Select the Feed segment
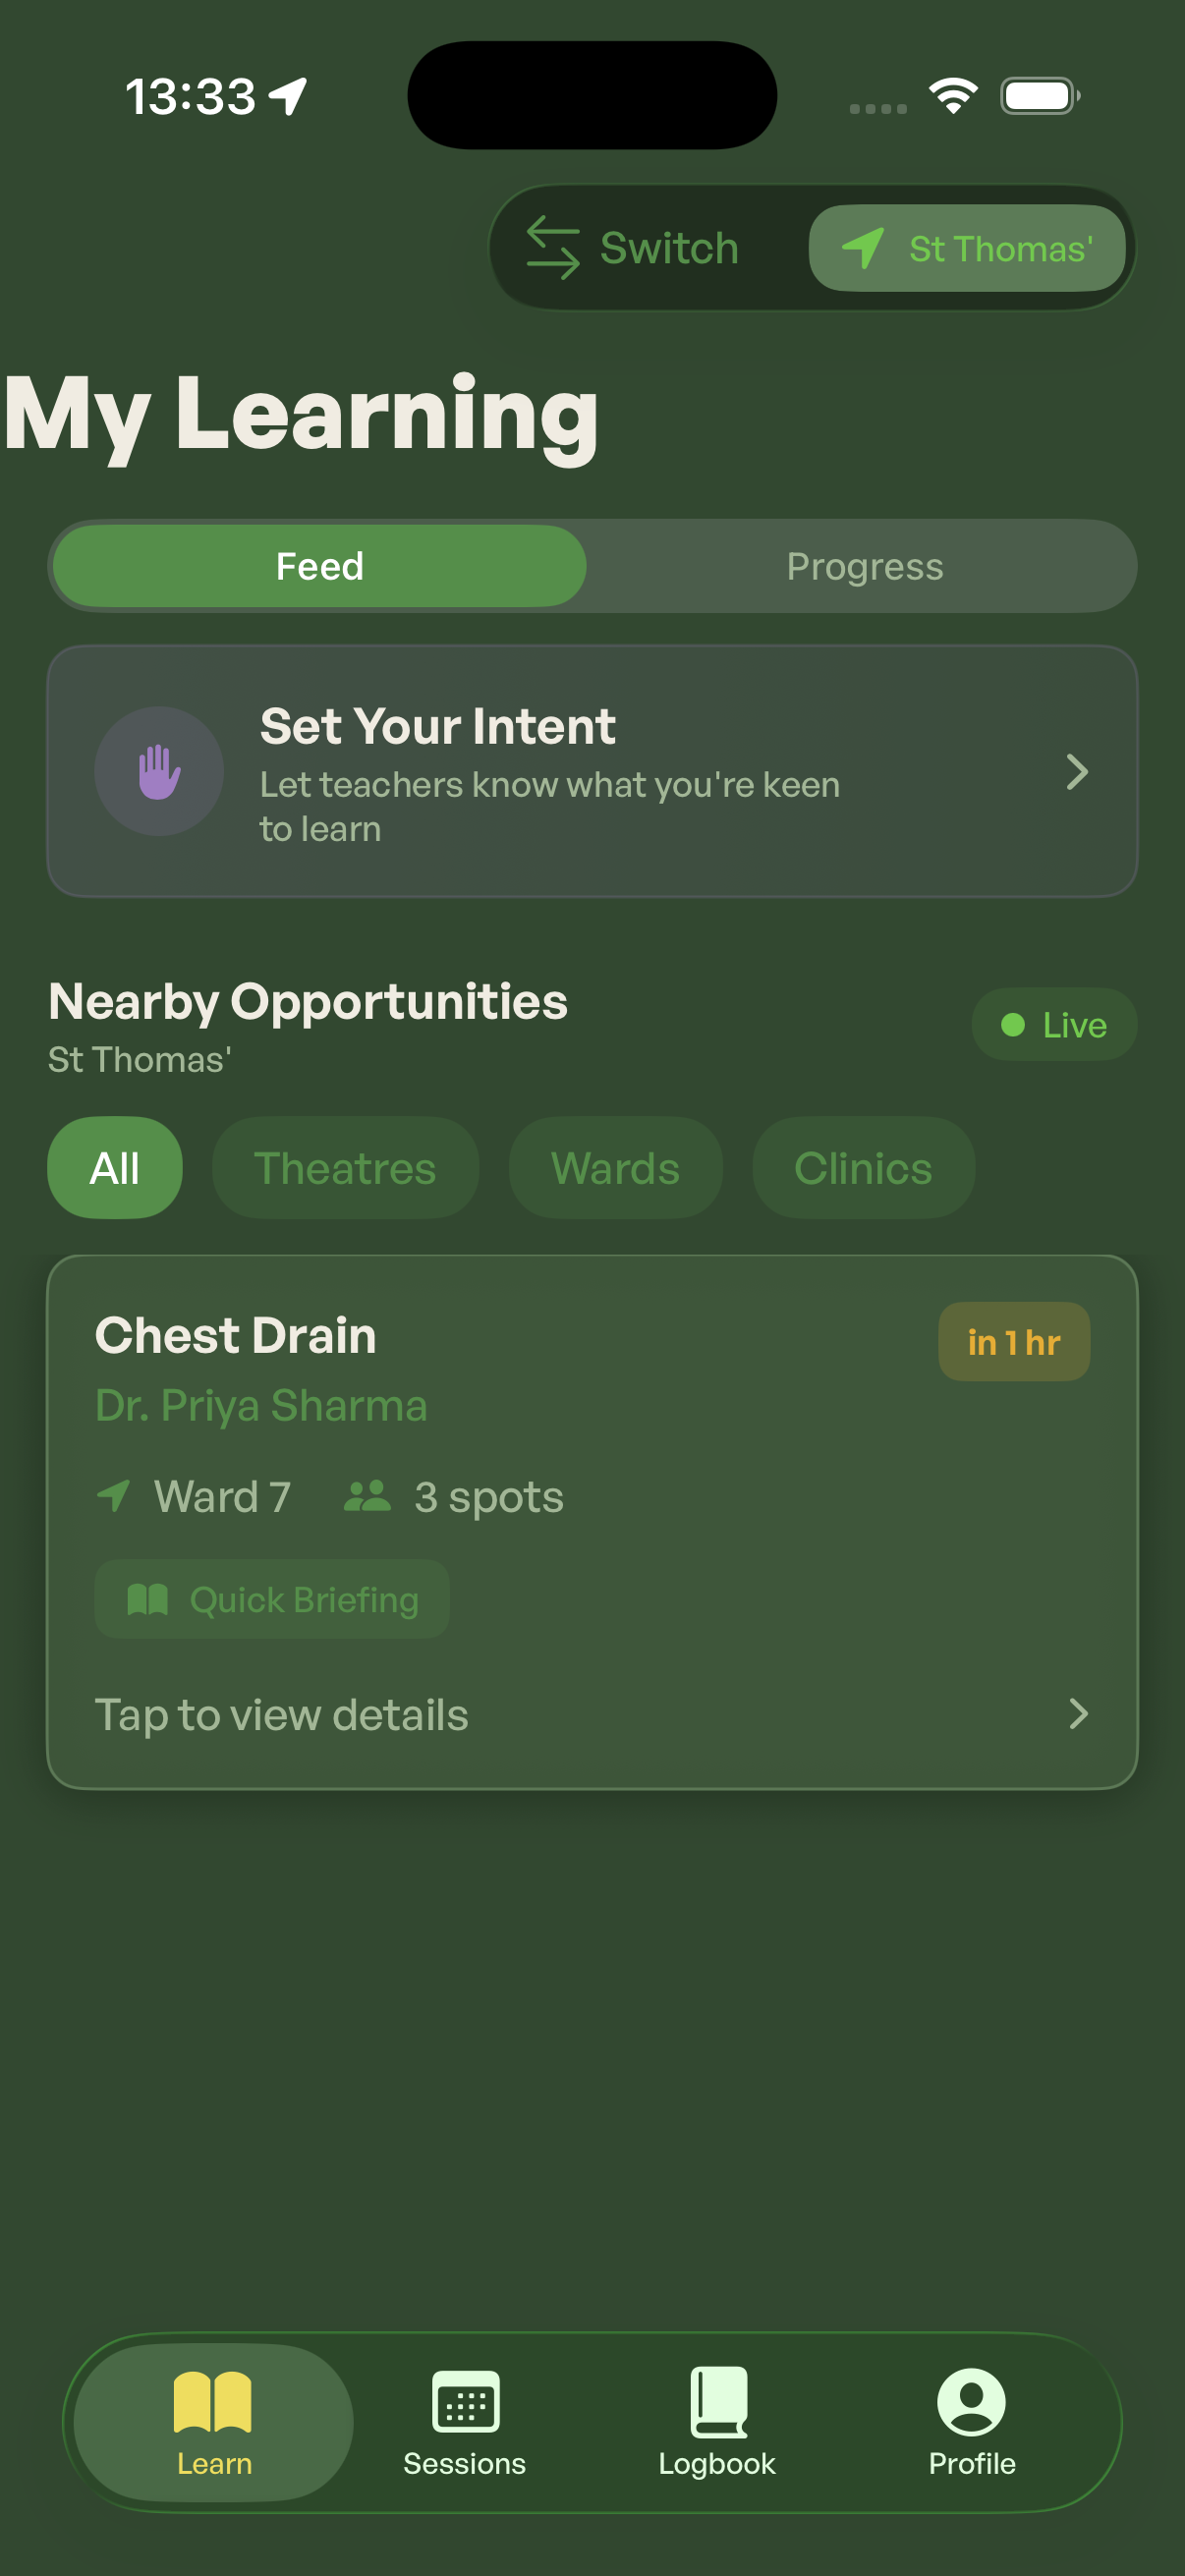Viewport: 1185px width, 2576px height. click(x=319, y=566)
